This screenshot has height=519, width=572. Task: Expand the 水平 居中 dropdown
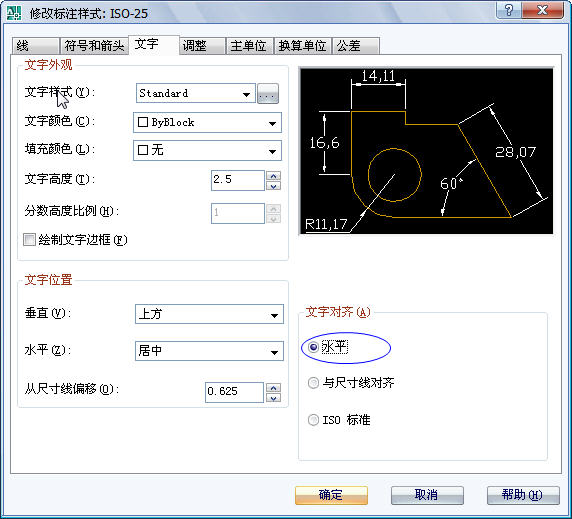pyautogui.click(x=209, y=351)
